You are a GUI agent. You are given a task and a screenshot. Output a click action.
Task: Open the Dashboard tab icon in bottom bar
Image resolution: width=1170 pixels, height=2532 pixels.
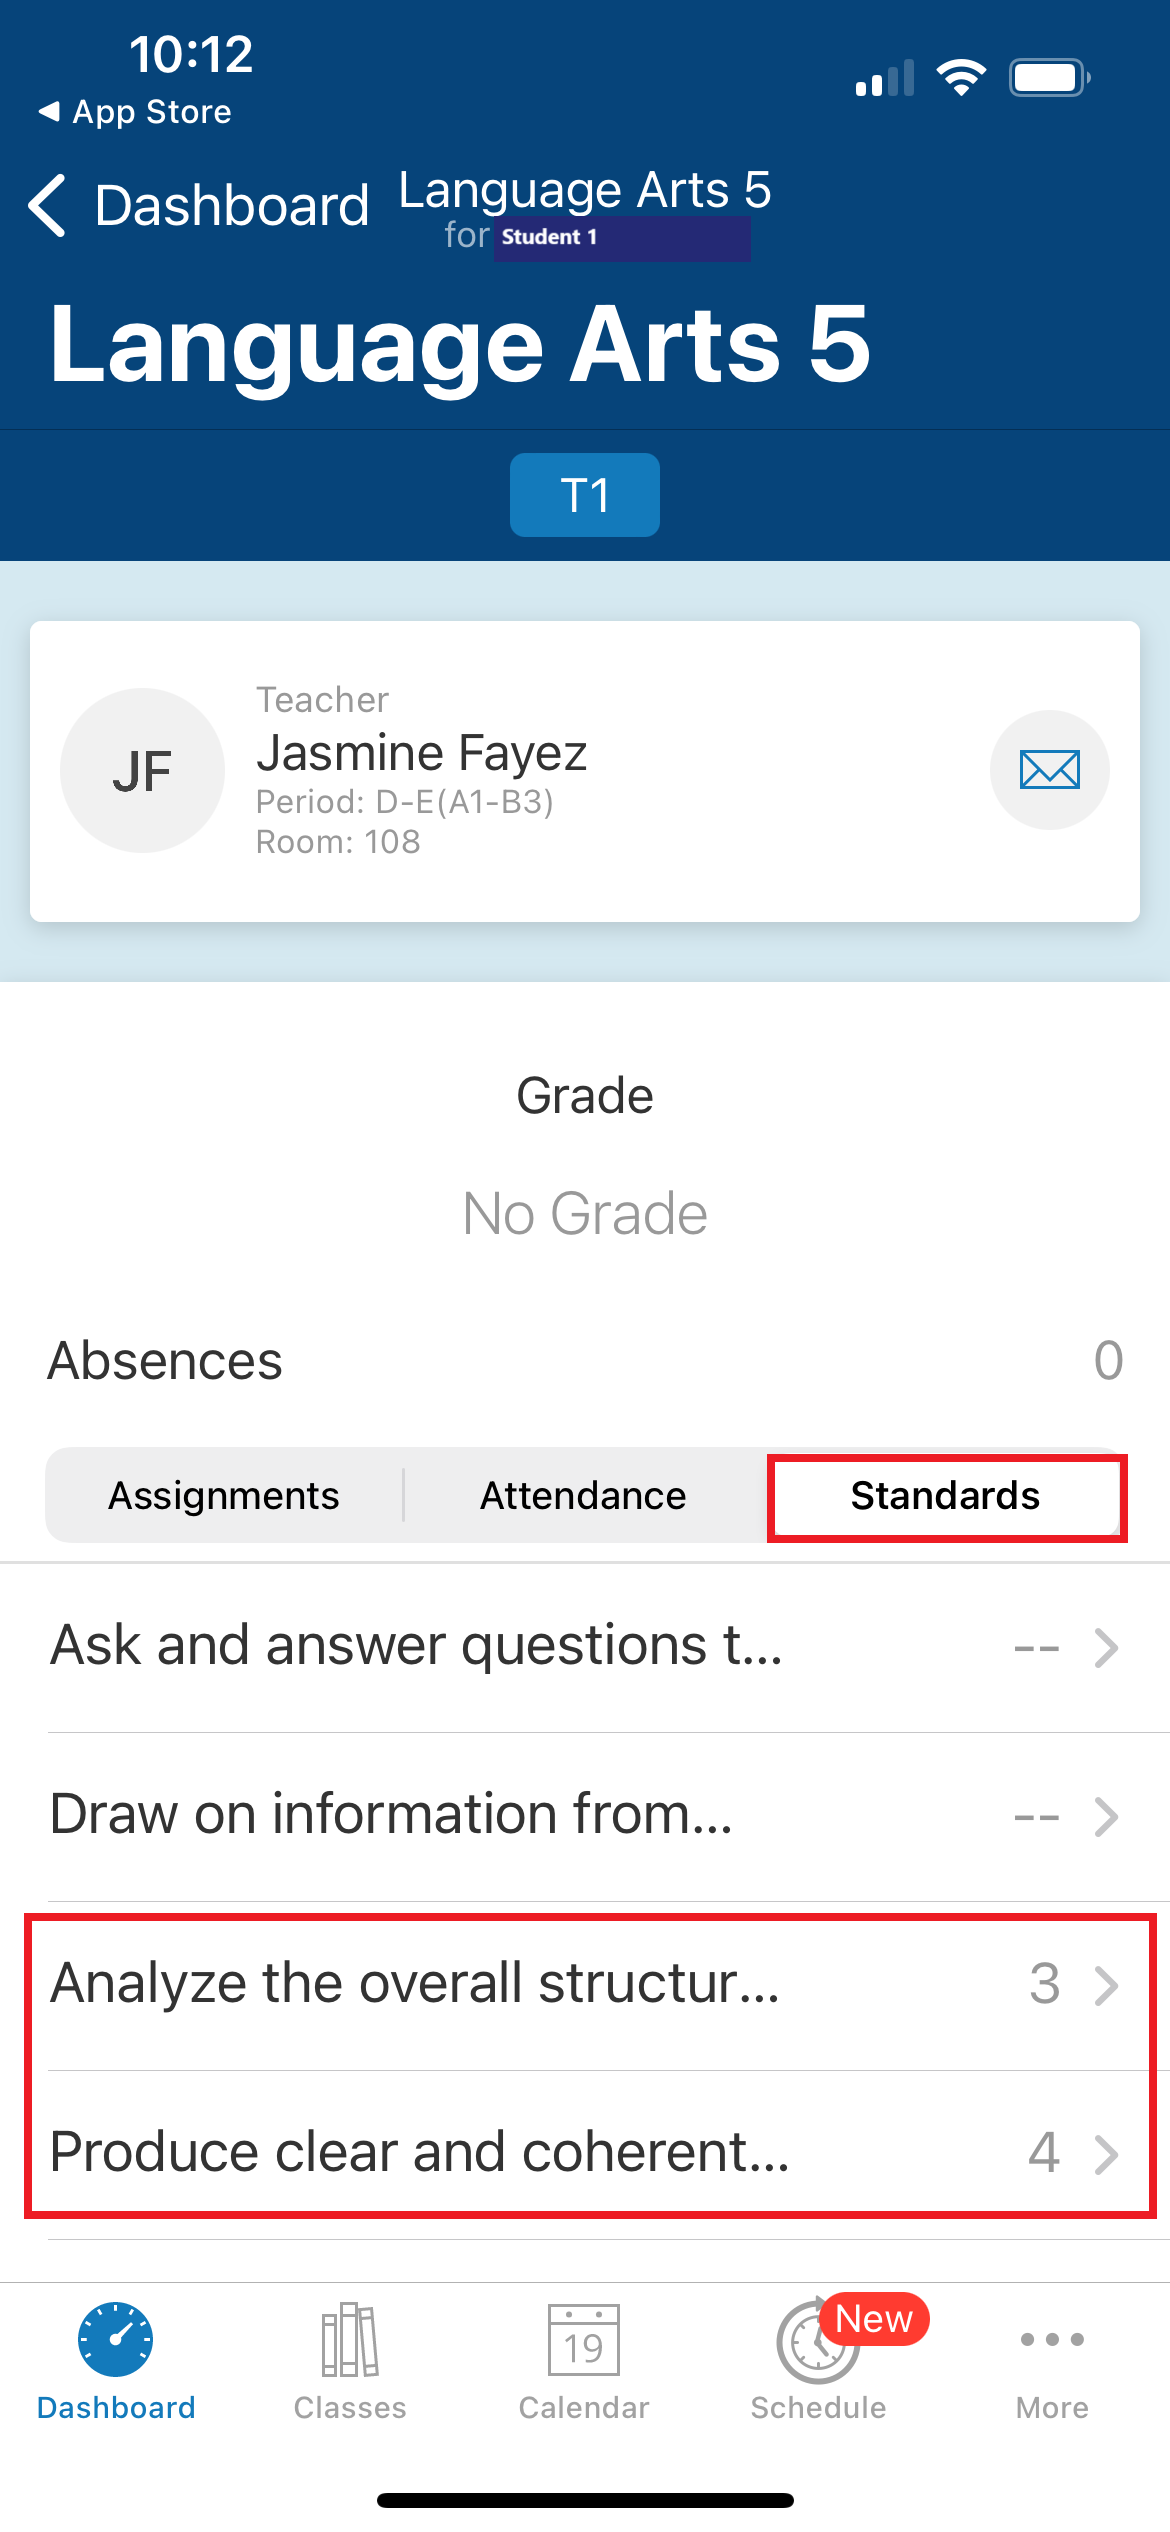click(116, 2339)
